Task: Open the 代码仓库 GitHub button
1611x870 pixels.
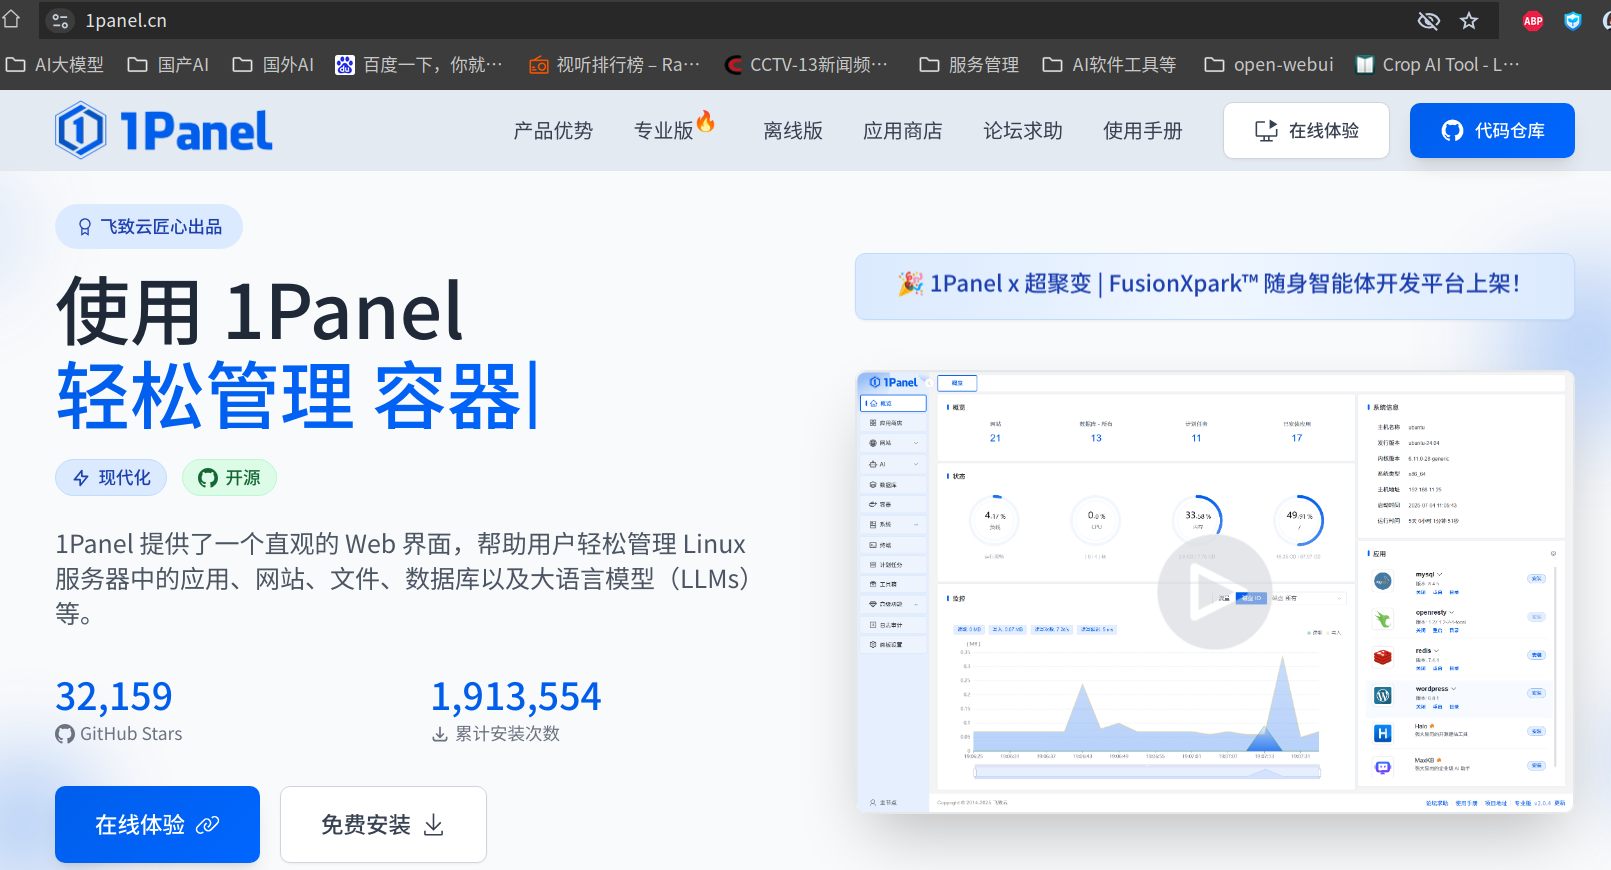Action: 1492,130
